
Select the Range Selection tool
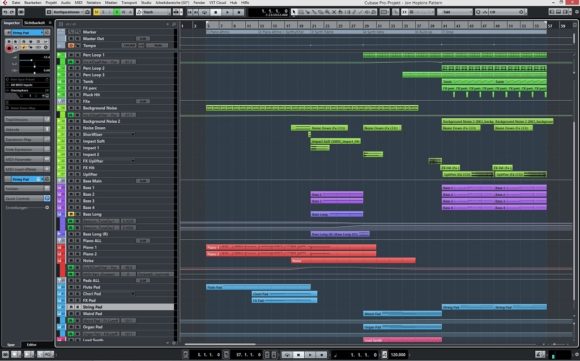[301, 12]
